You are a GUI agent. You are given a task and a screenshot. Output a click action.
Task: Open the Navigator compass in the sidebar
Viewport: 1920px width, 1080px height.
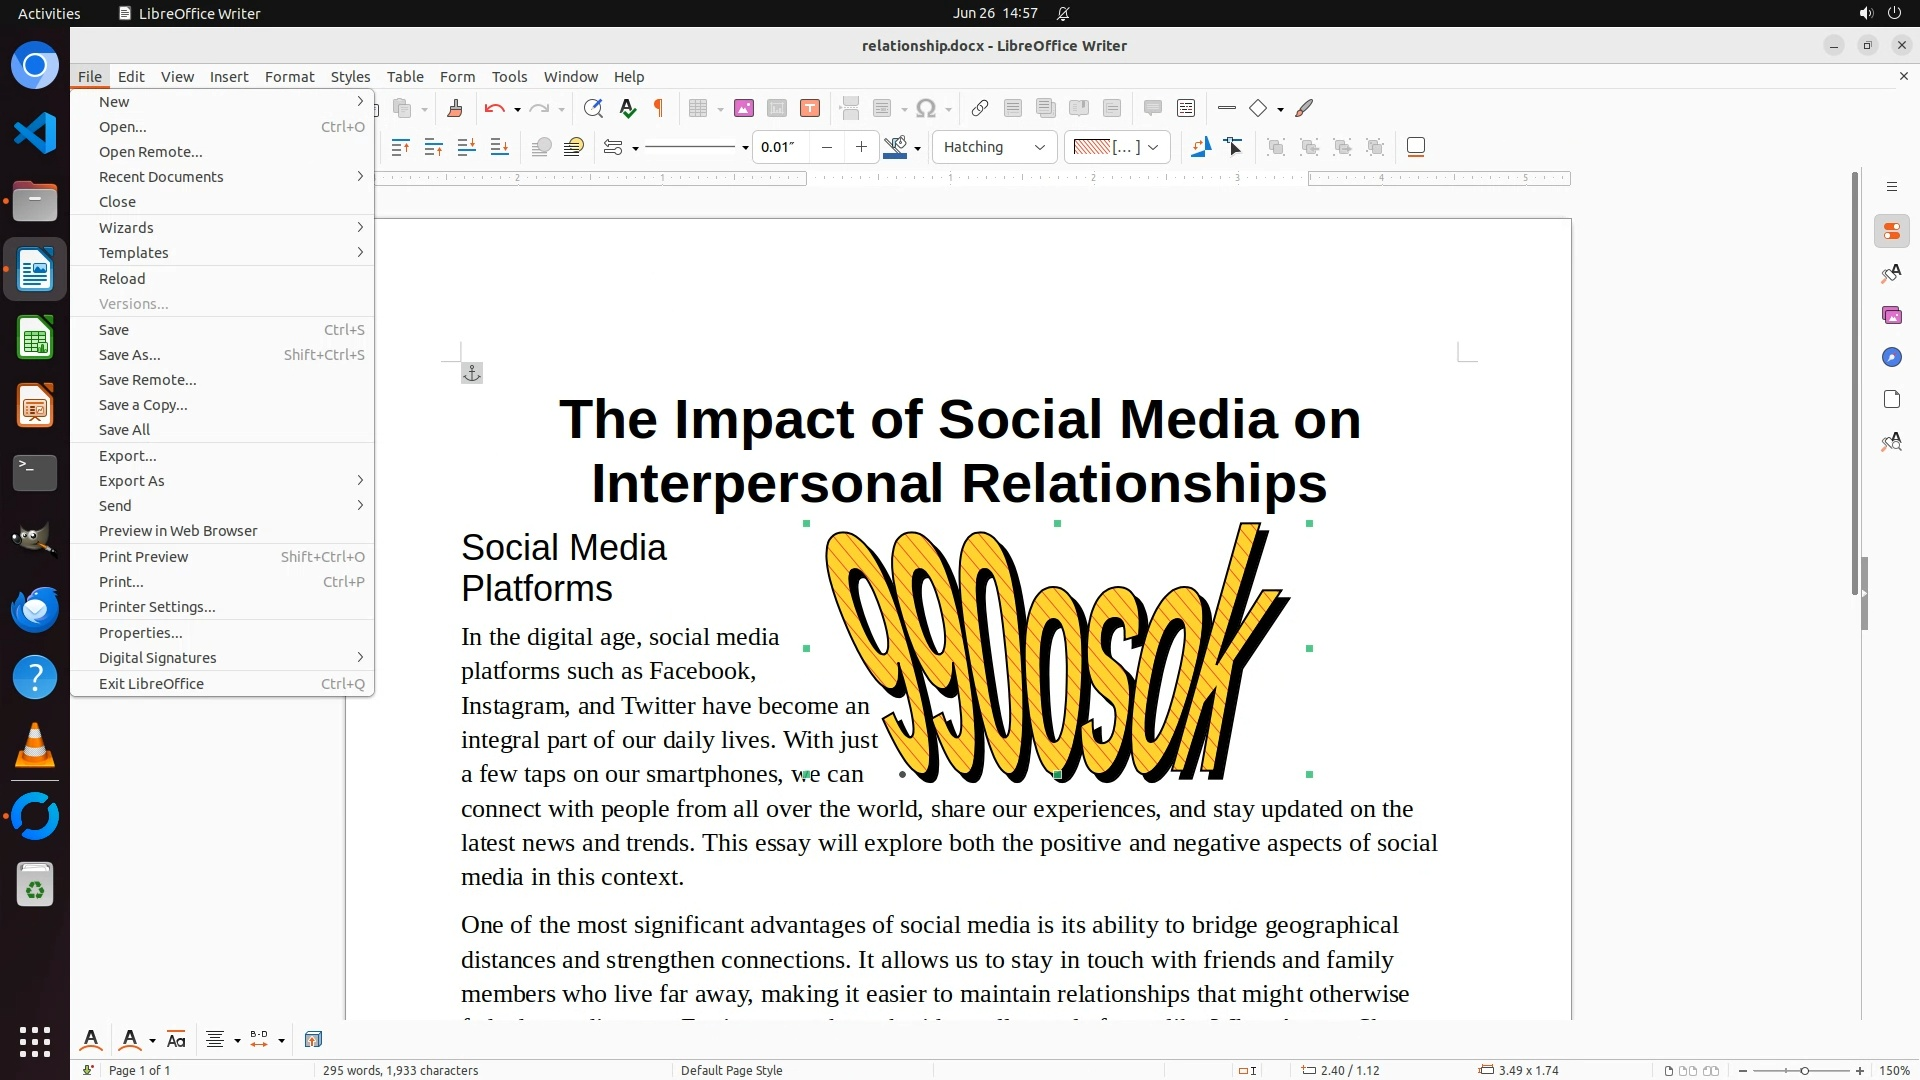pyautogui.click(x=1891, y=357)
